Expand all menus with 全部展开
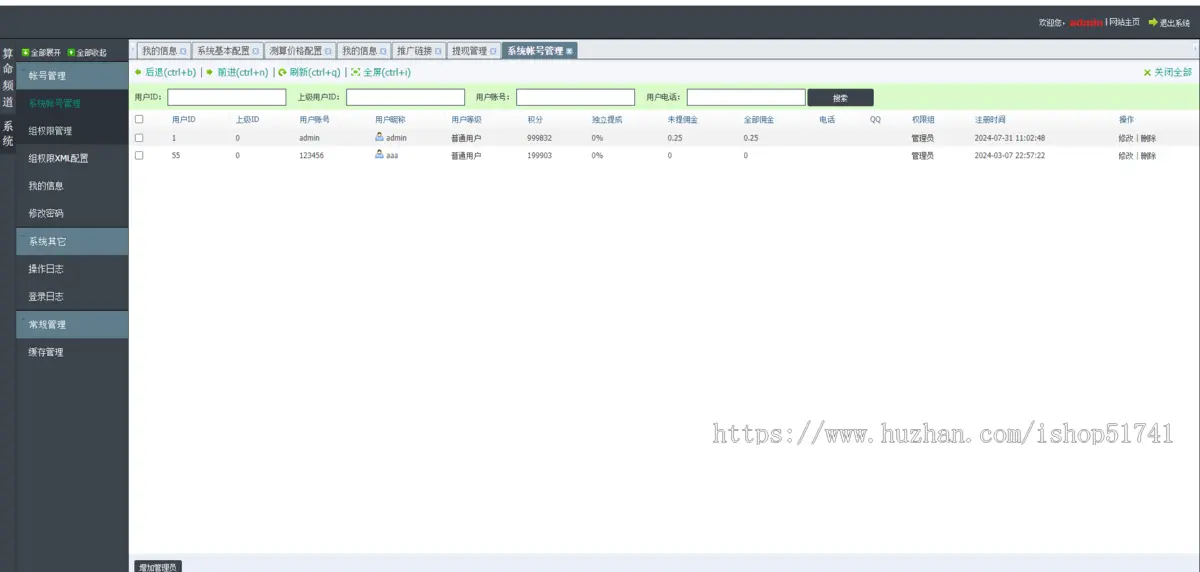This screenshot has width=1200, height=572. (x=42, y=52)
